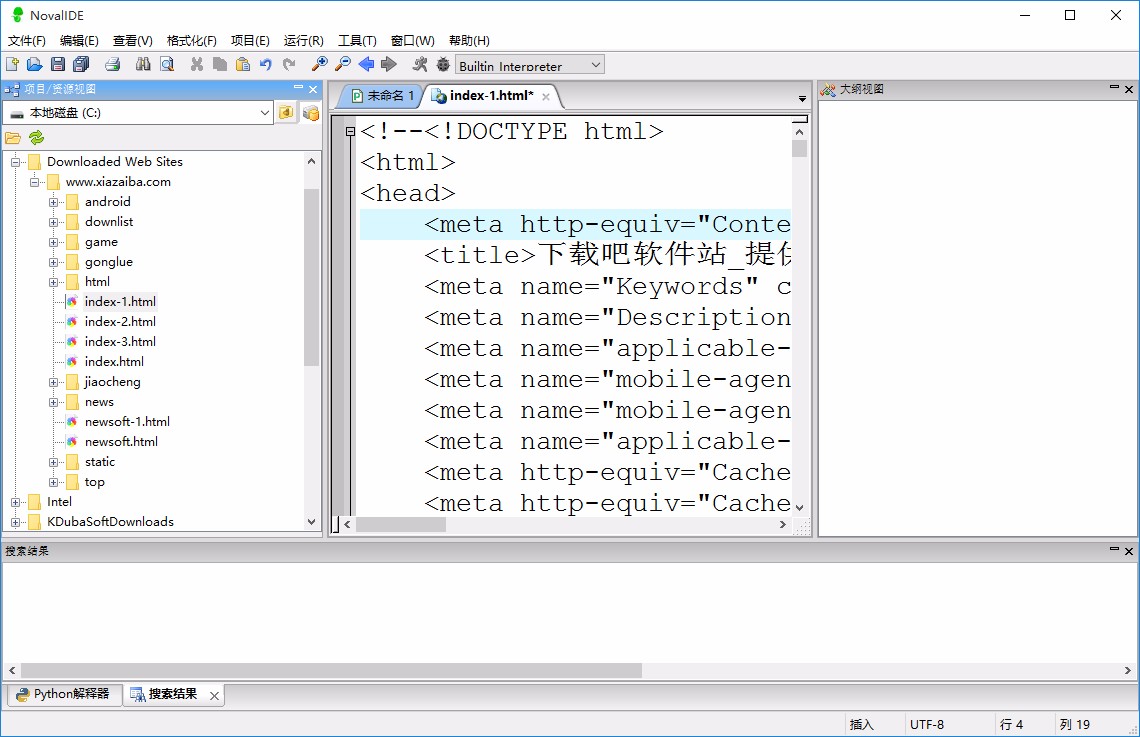Start debugging with the bug icon
Image resolution: width=1140 pixels, height=737 pixels.
tap(443, 65)
